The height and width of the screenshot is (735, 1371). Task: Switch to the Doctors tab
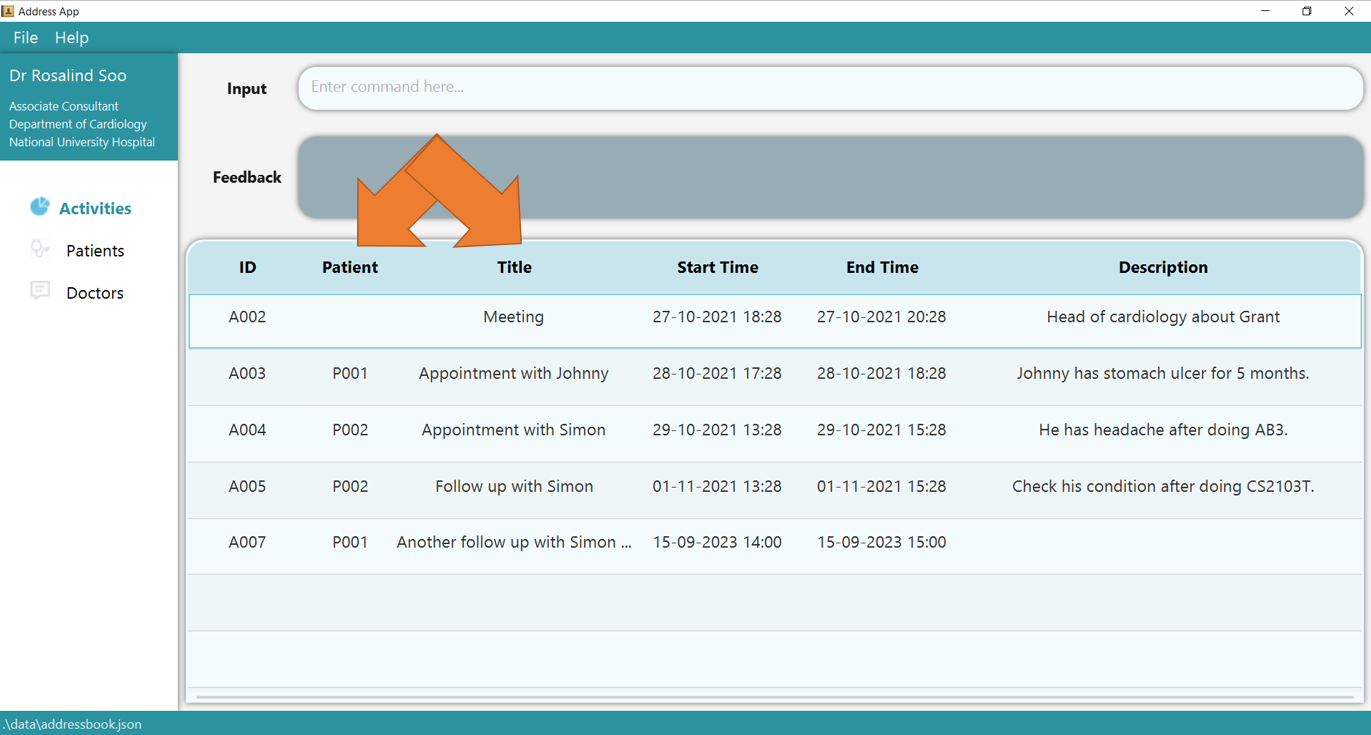(95, 293)
